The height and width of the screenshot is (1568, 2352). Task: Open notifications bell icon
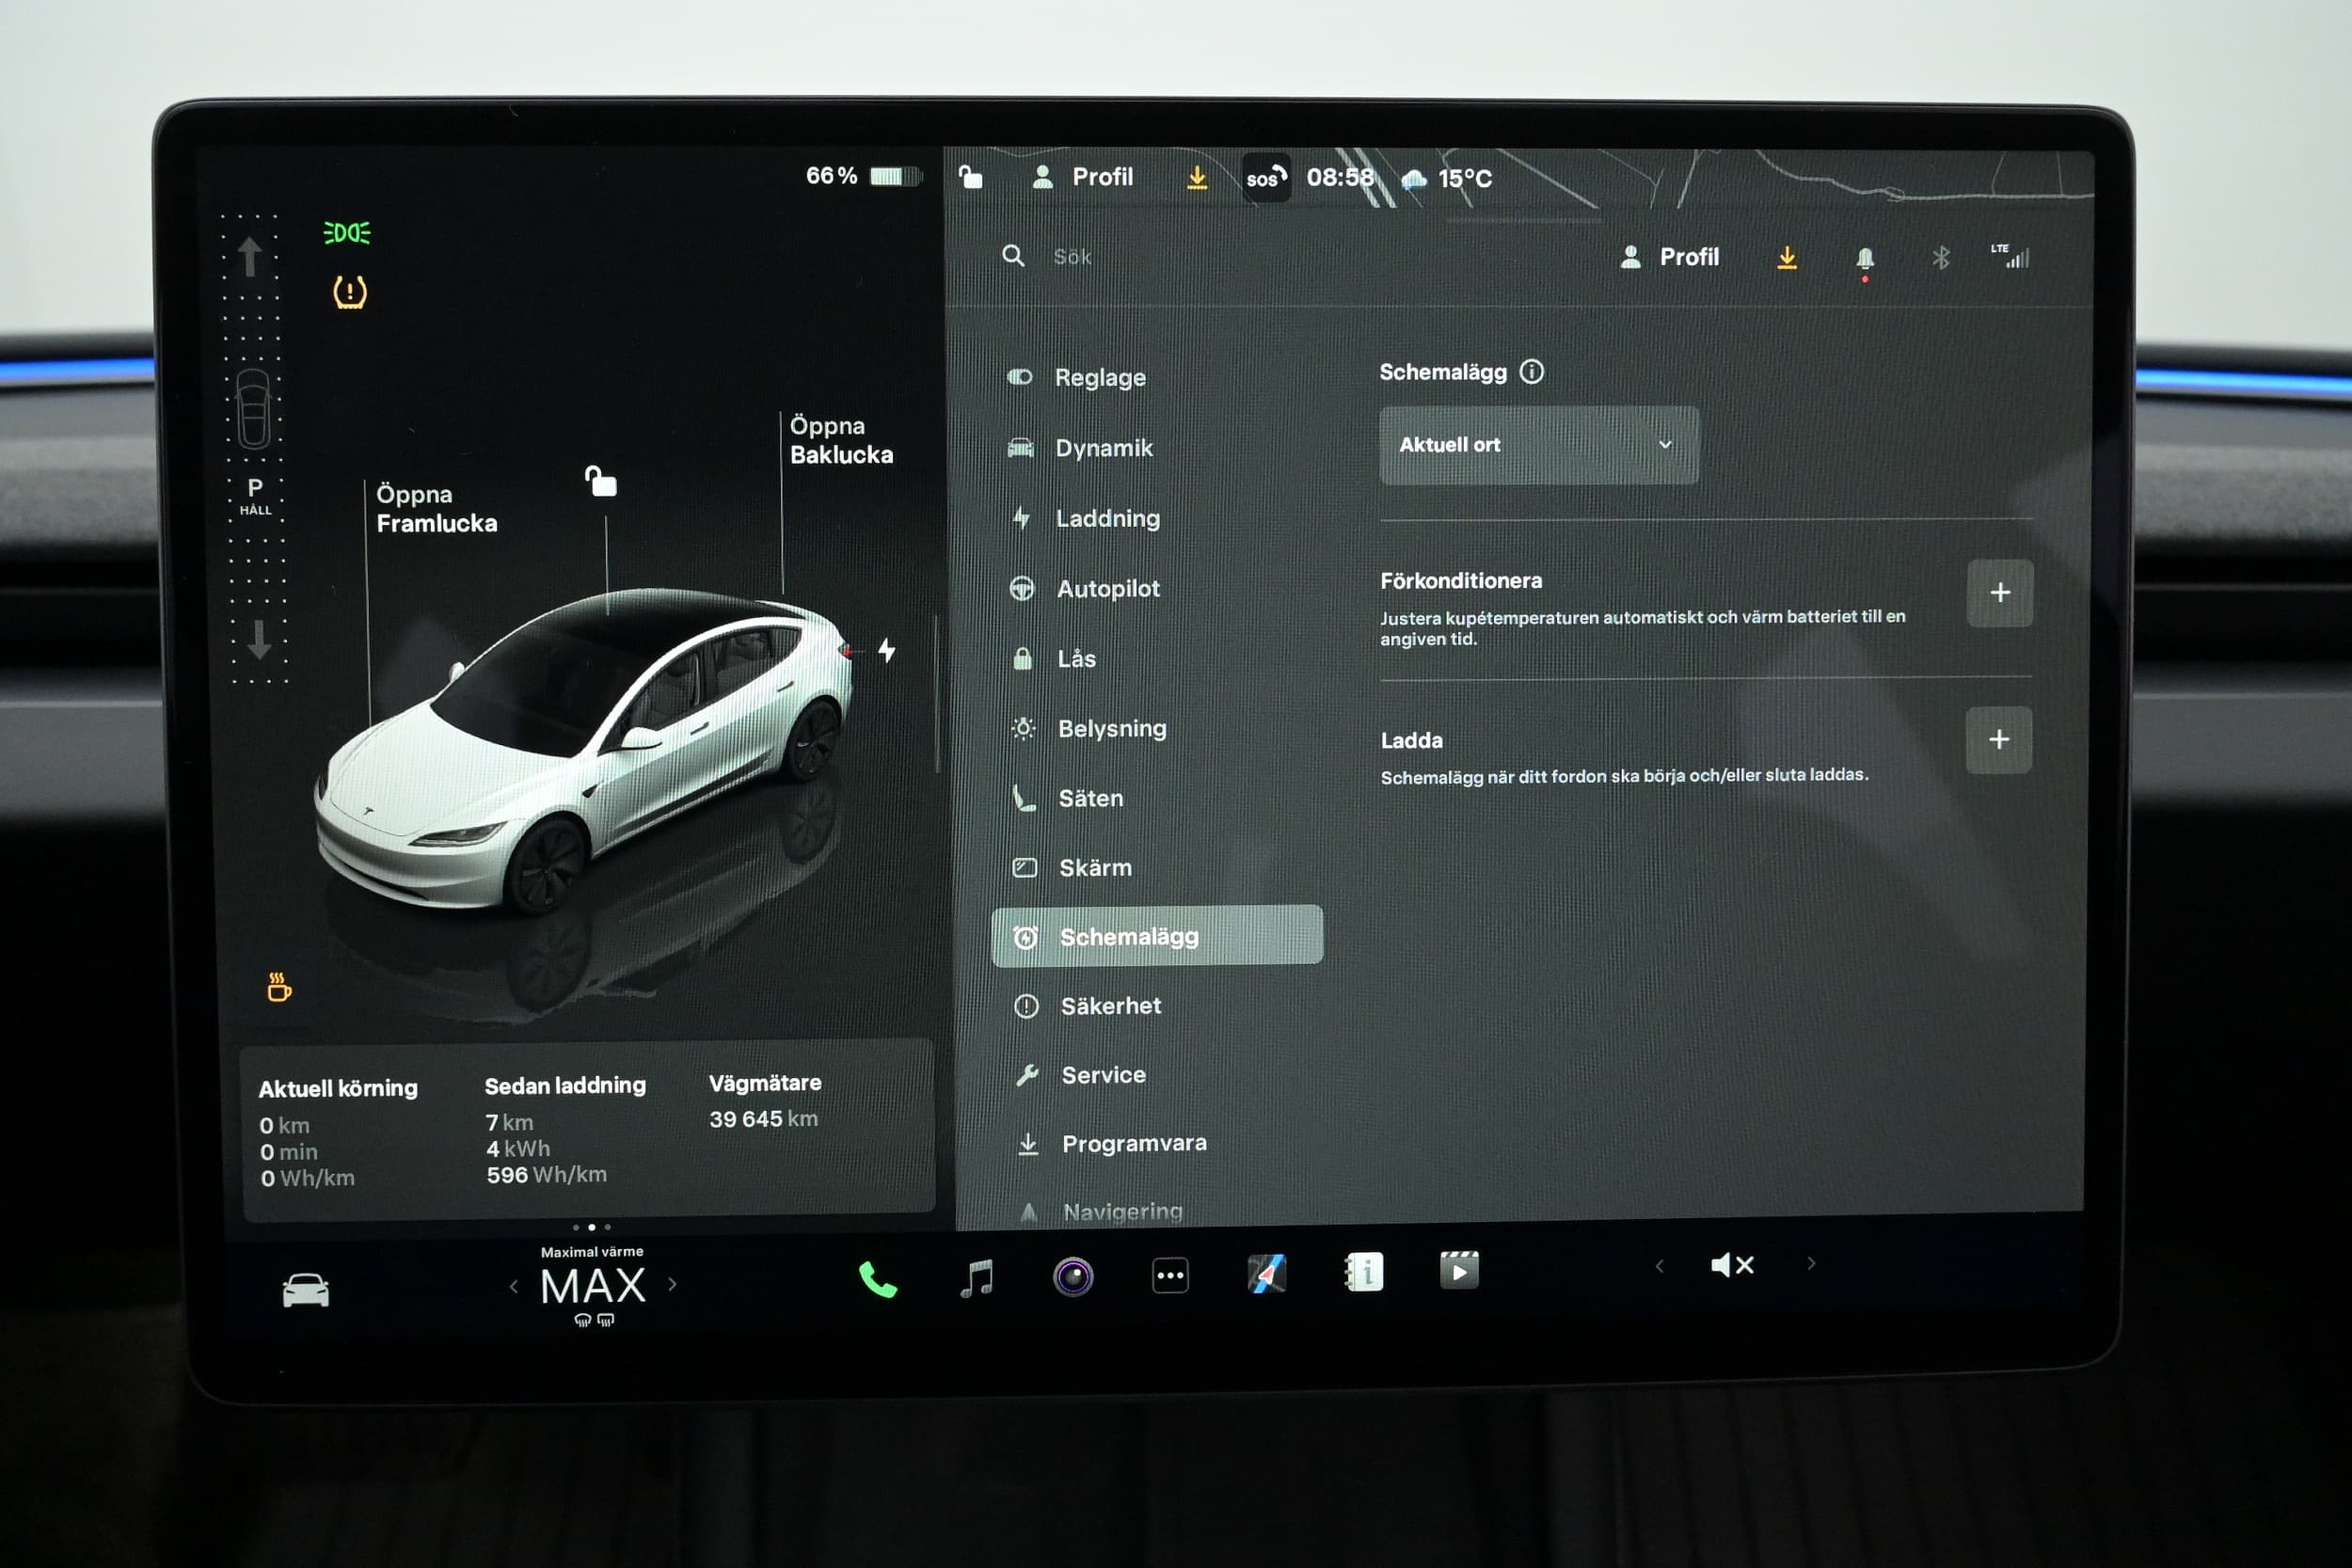(x=1865, y=259)
